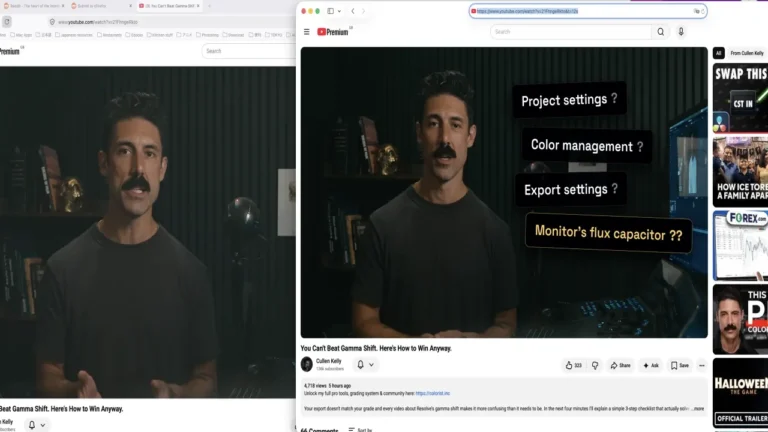
Task: Click the notification bell under Cullen Kelly
Action: tap(360, 365)
